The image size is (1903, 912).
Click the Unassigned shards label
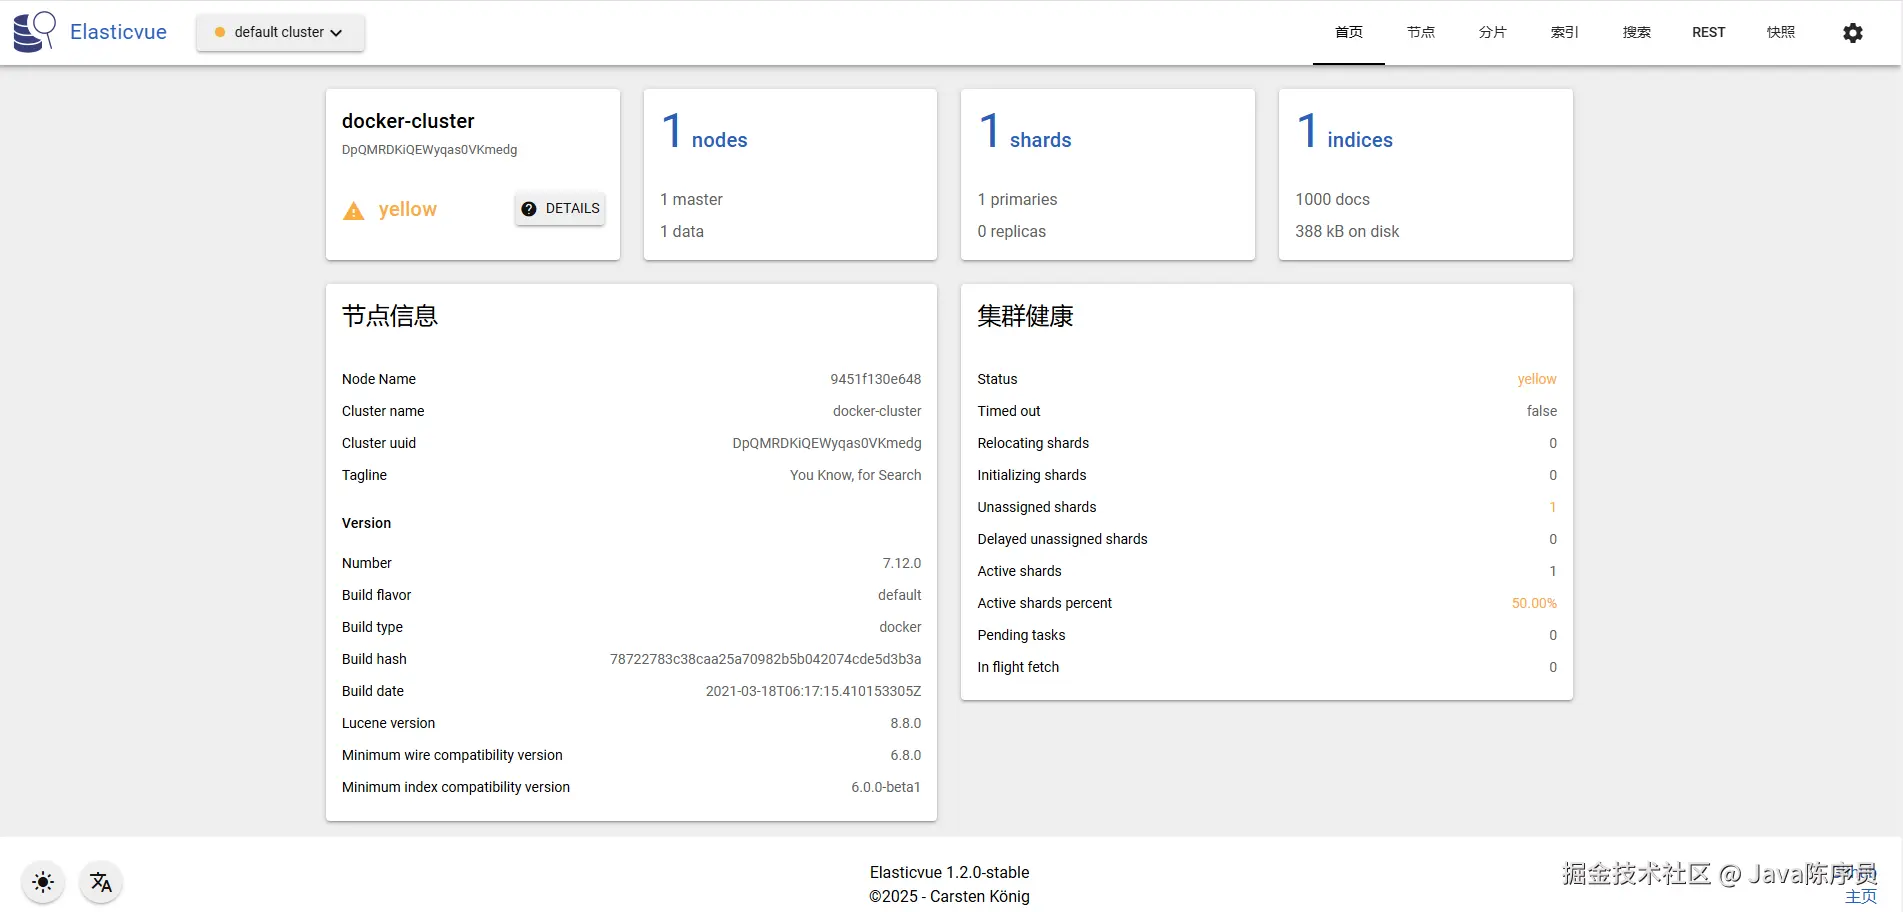(1037, 507)
